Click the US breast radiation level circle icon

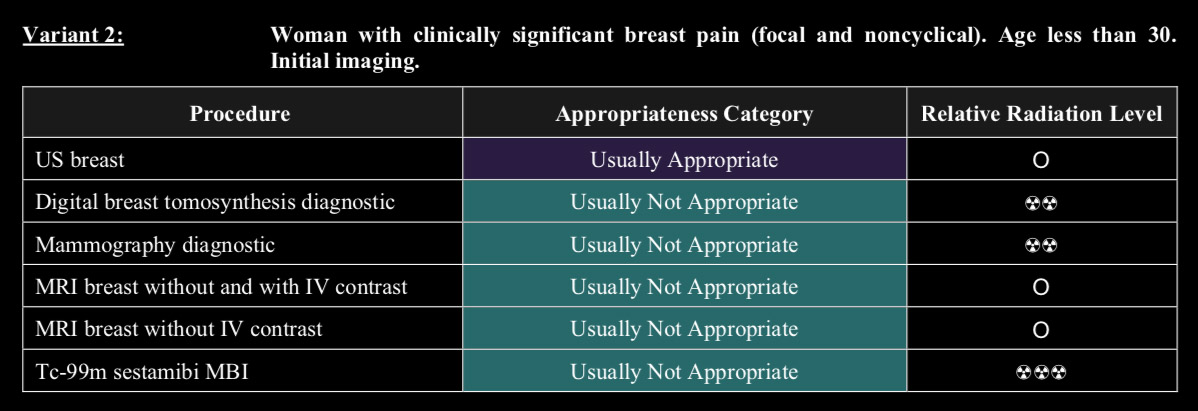(x=1041, y=160)
